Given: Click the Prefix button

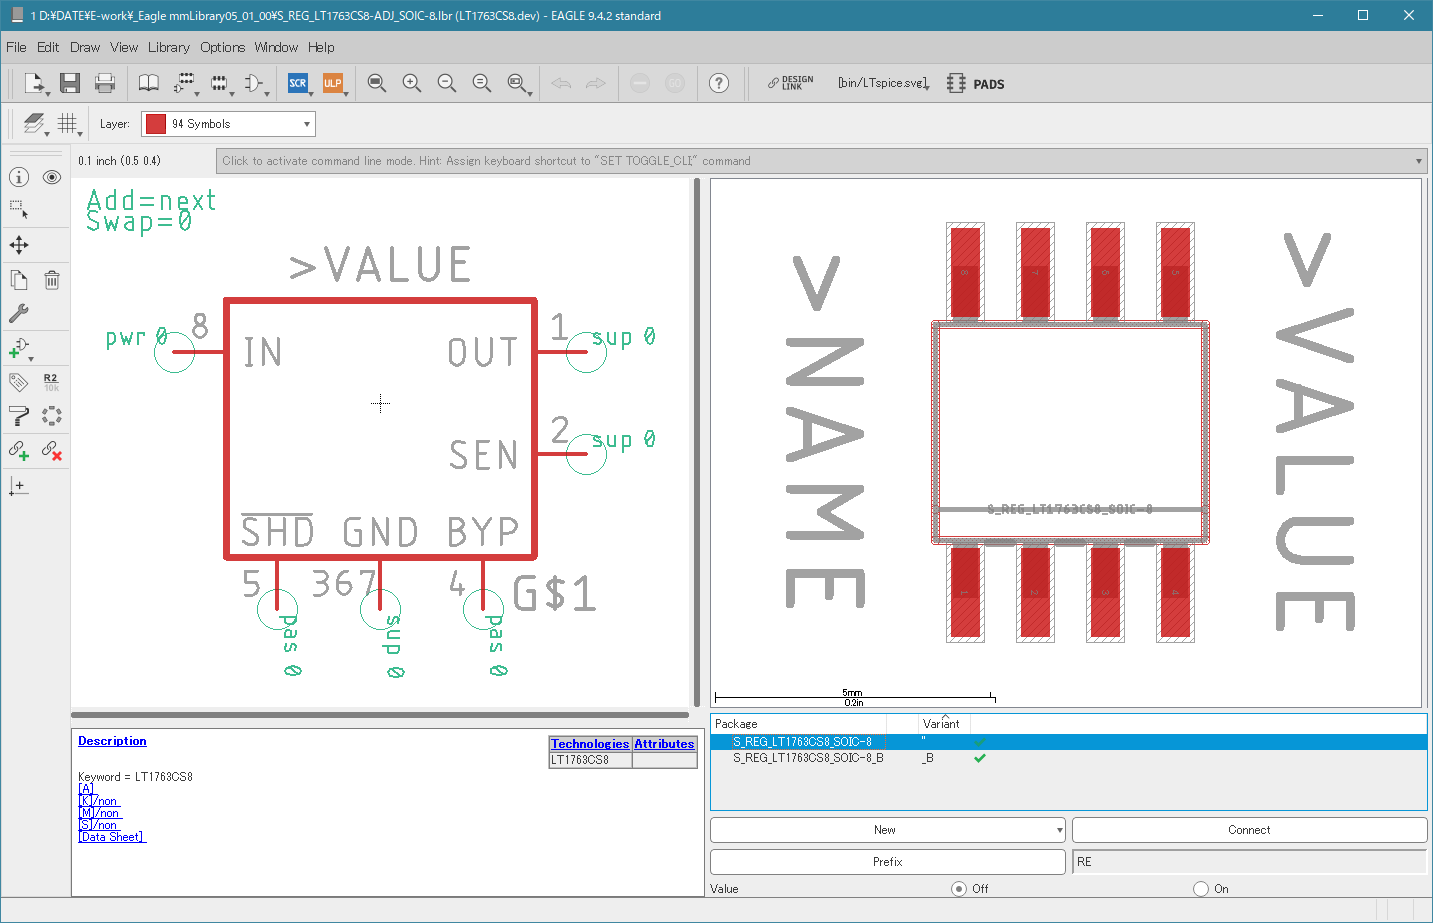Looking at the screenshot, I should 888,862.
